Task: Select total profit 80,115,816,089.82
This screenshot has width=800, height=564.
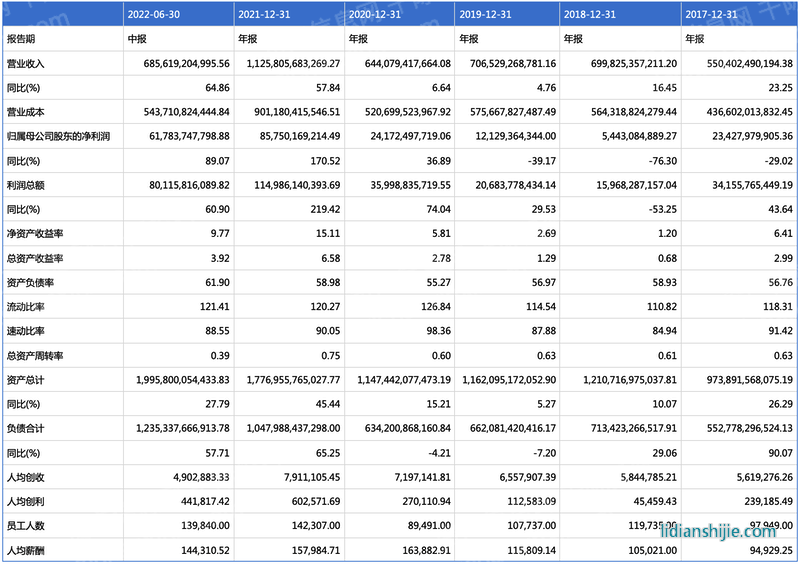Action: pyautogui.click(x=189, y=185)
